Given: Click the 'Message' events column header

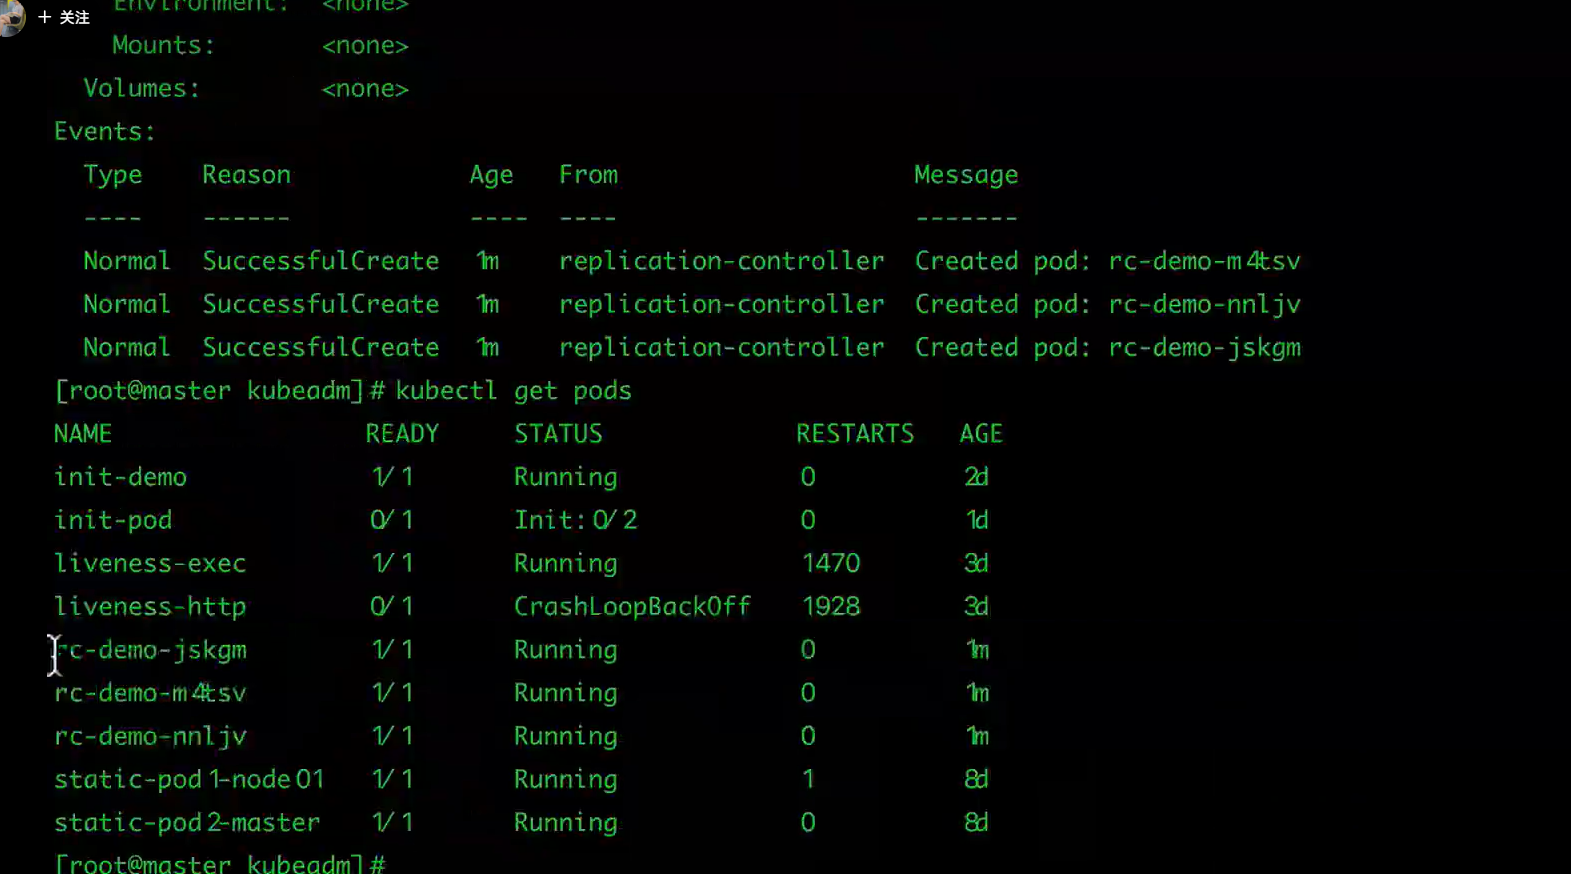Looking at the screenshot, I should pyautogui.click(x=966, y=176).
